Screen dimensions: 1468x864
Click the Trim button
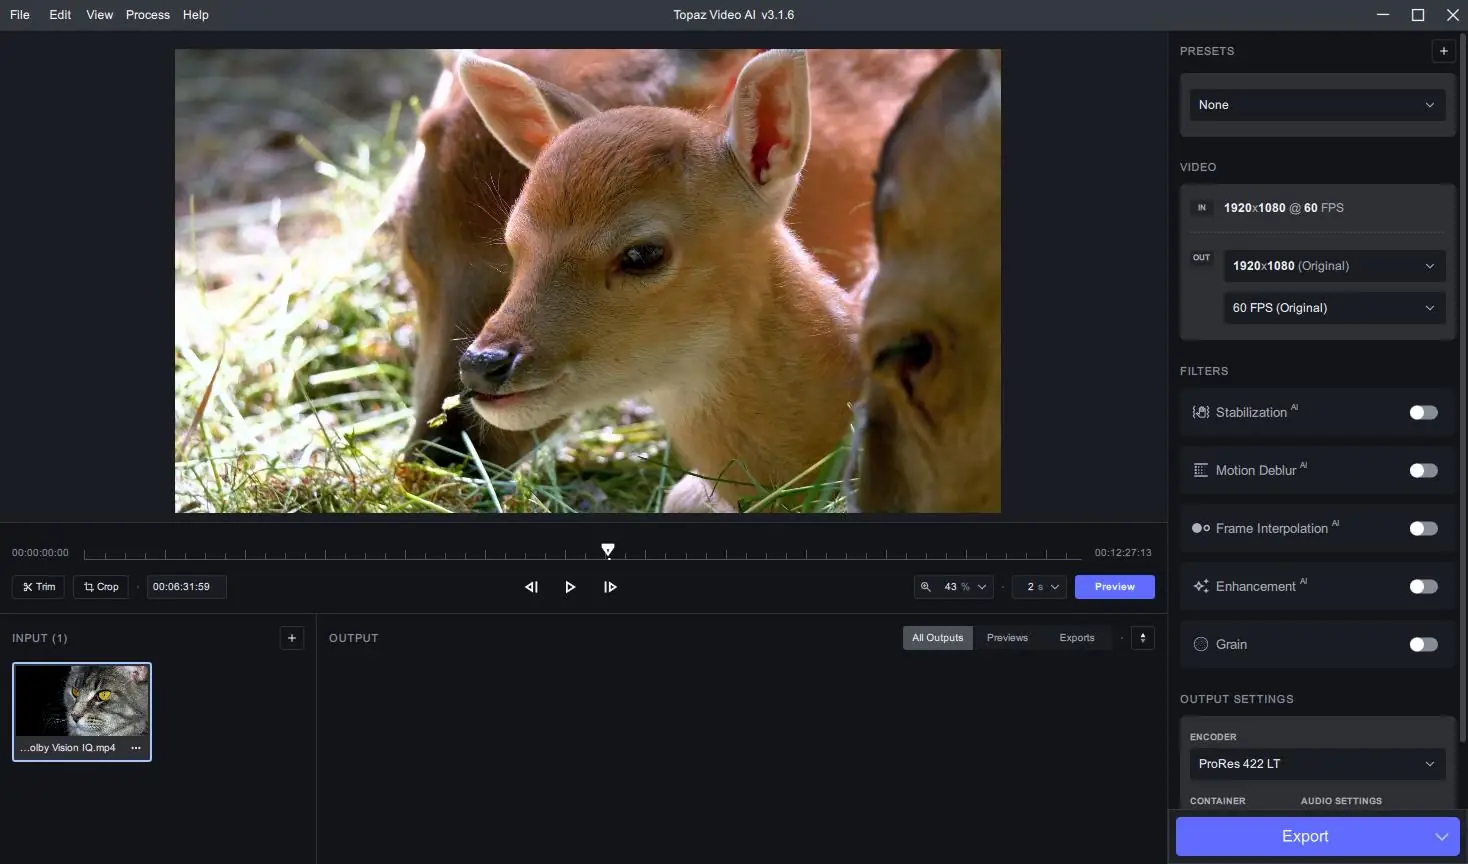[x=39, y=587]
